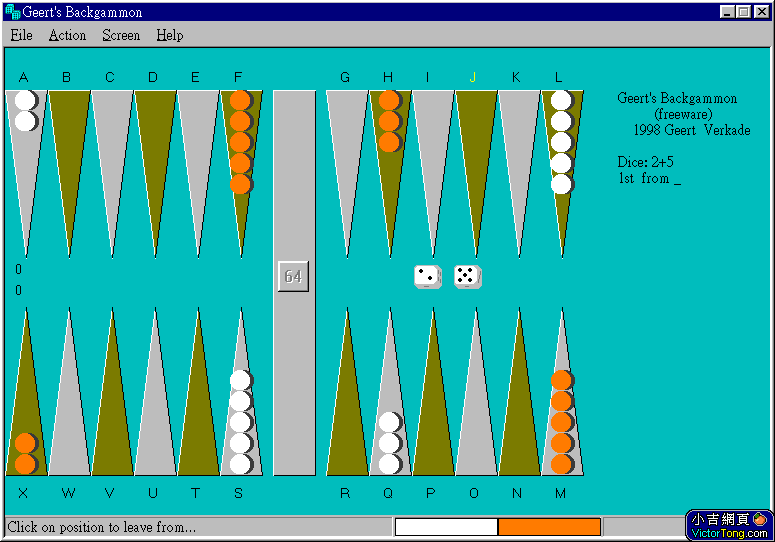
Task: Click the Geert's Backgammon app icon
Action: pyautogui.click(x=12, y=12)
